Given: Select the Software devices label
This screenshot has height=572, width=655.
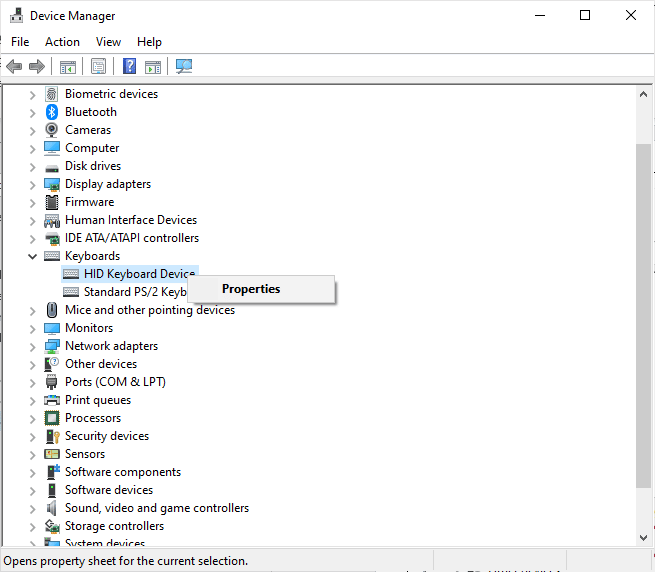Looking at the screenshot, I should (109, 490).
